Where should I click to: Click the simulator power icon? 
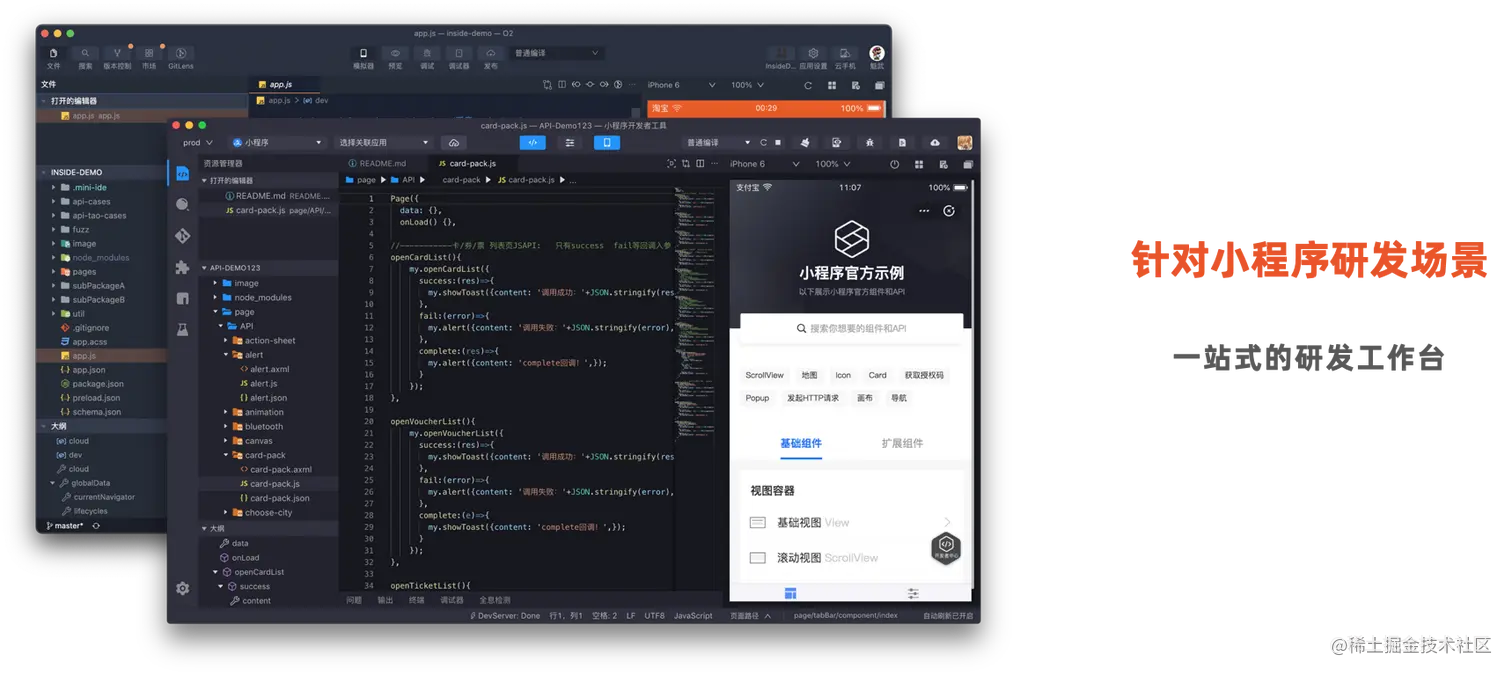tap(894, 164)
